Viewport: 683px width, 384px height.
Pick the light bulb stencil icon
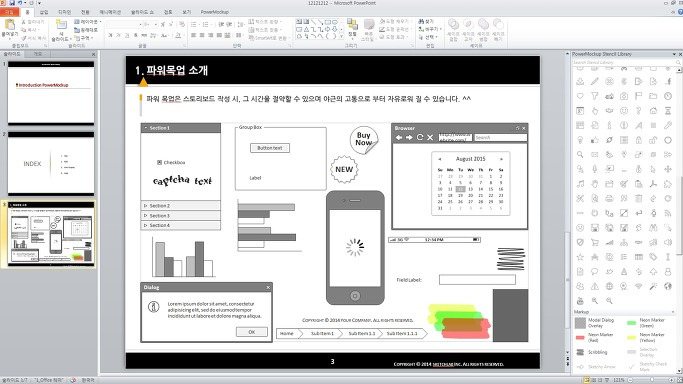tap(580, 140)
